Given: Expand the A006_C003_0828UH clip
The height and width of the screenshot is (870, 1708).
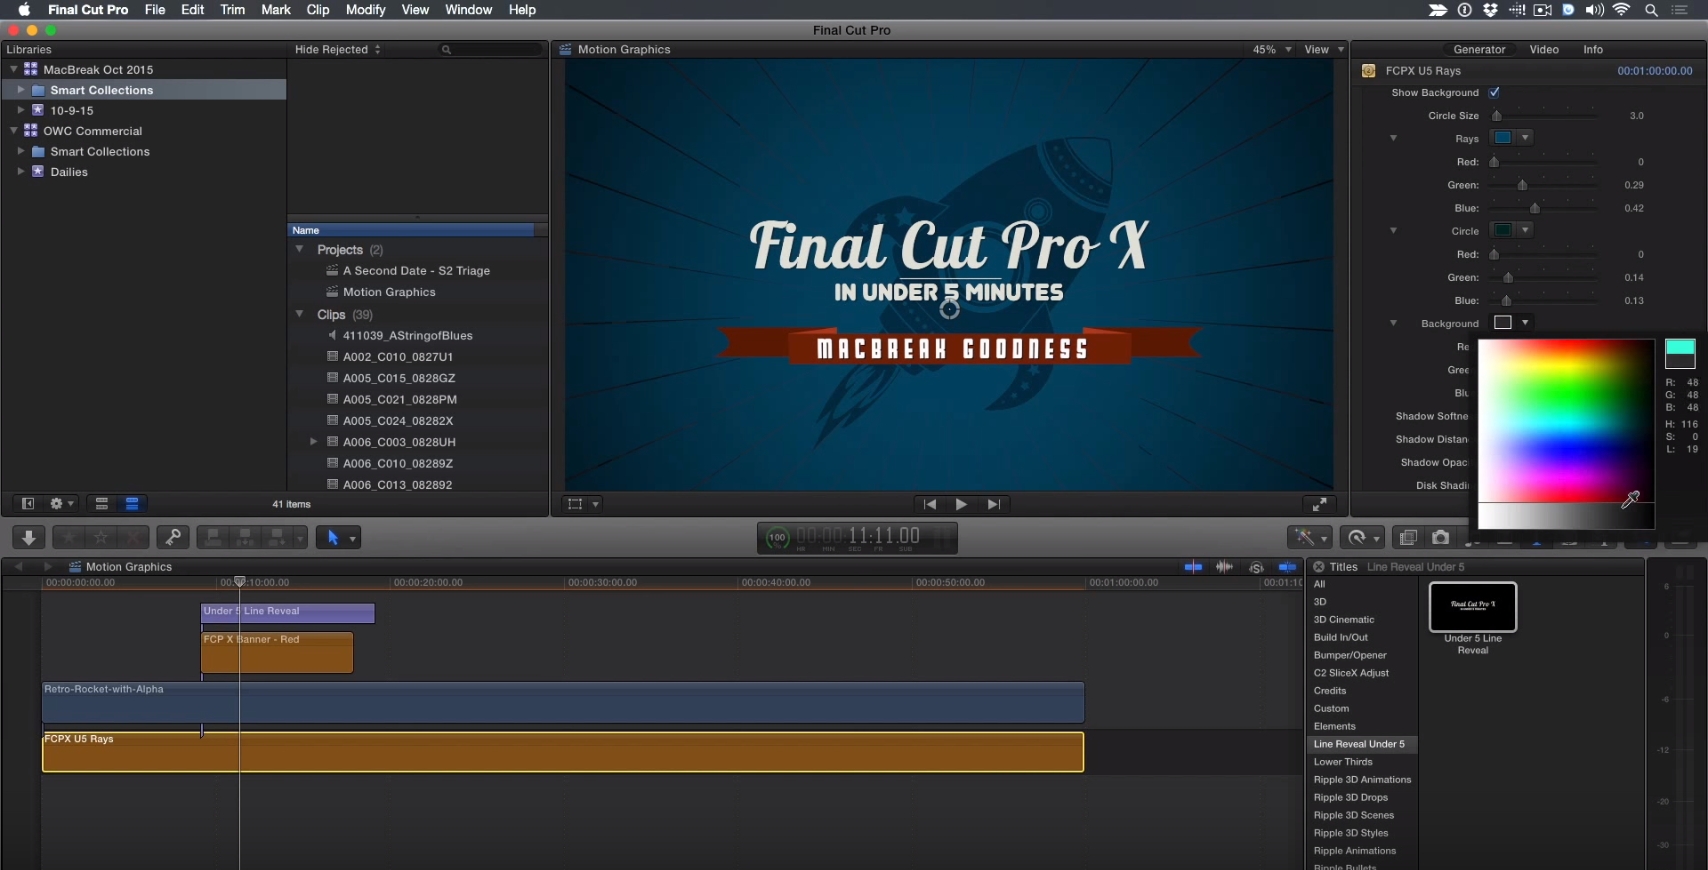Looking at the screenshot, I should (313, 441).
